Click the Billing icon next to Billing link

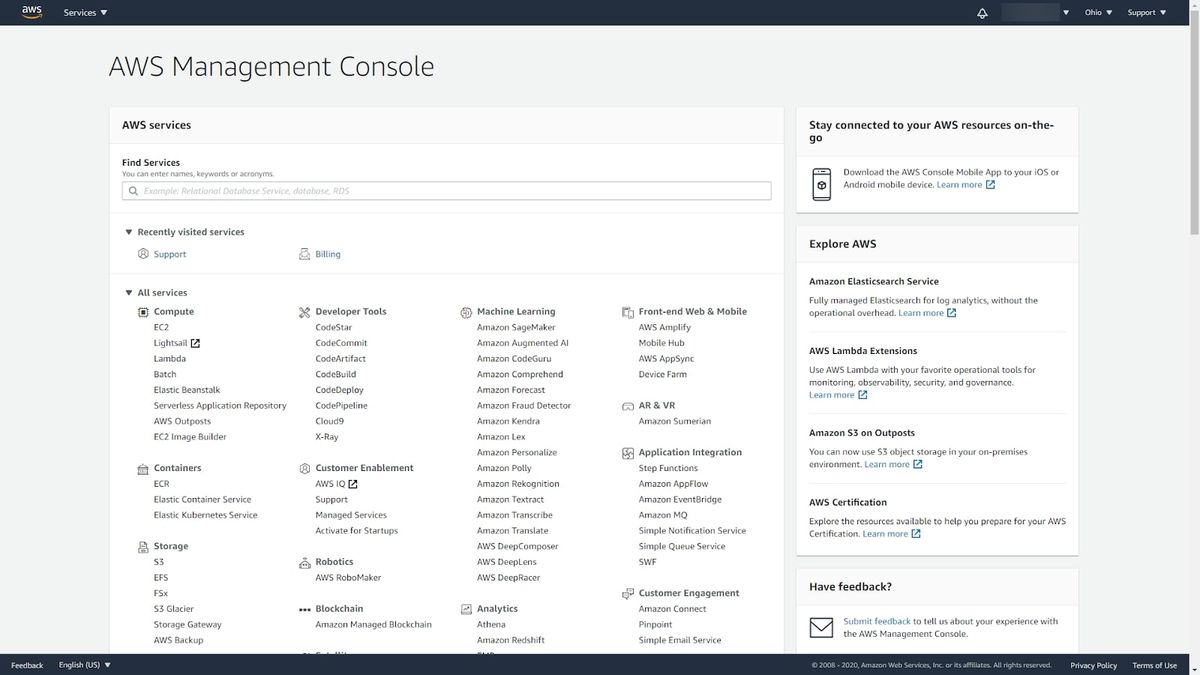click(304, 253)
